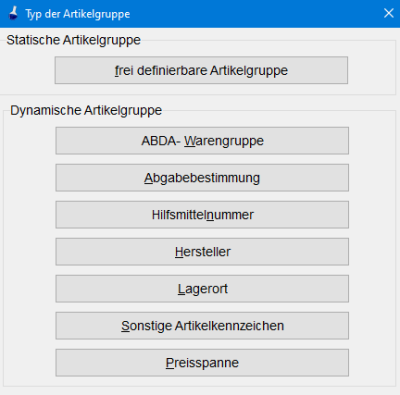Screen dimensions: 400x395
Task: Create dynamic group by storage location
Action: point(202,289)
